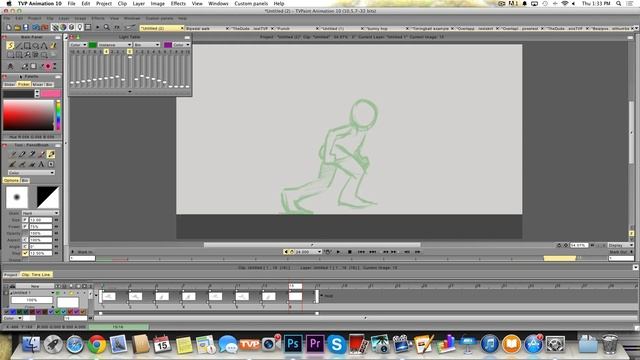This screenshot has width=640, height=360.
Task: Toggle the Angle connection checkbox
Action: point(25,247)
